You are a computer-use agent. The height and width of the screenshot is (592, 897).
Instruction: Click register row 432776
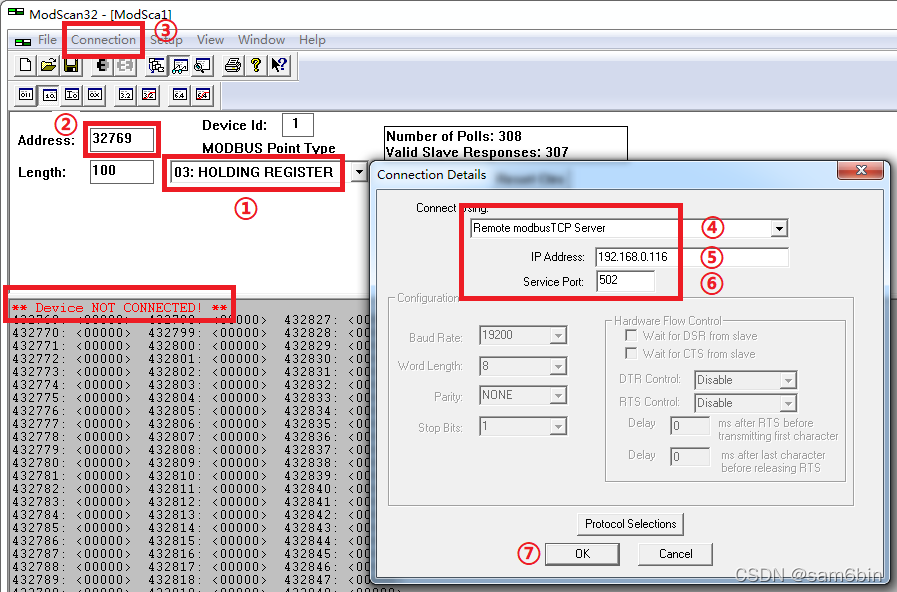coord(72,411)
